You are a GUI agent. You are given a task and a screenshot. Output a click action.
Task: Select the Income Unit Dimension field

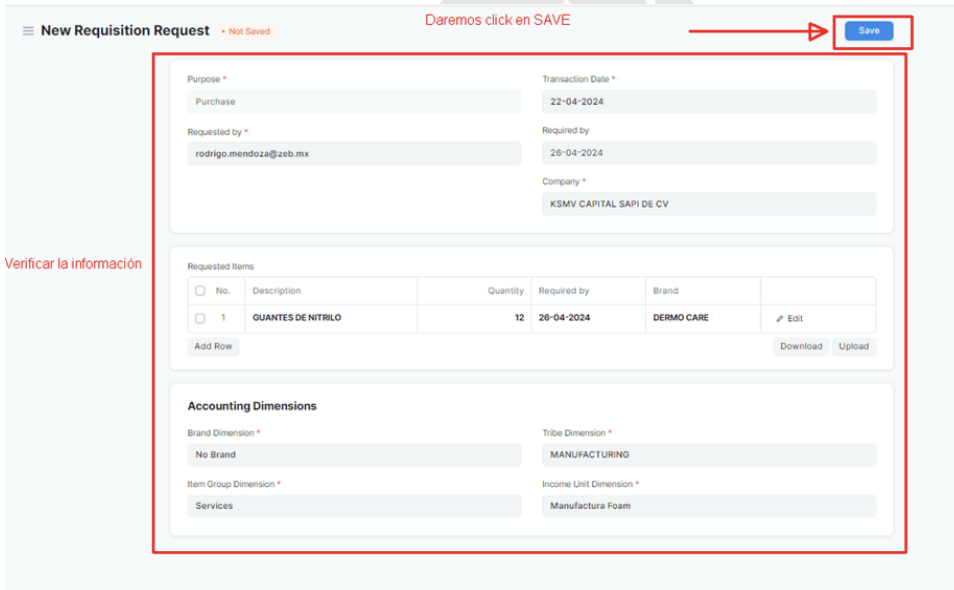[708, 506]
